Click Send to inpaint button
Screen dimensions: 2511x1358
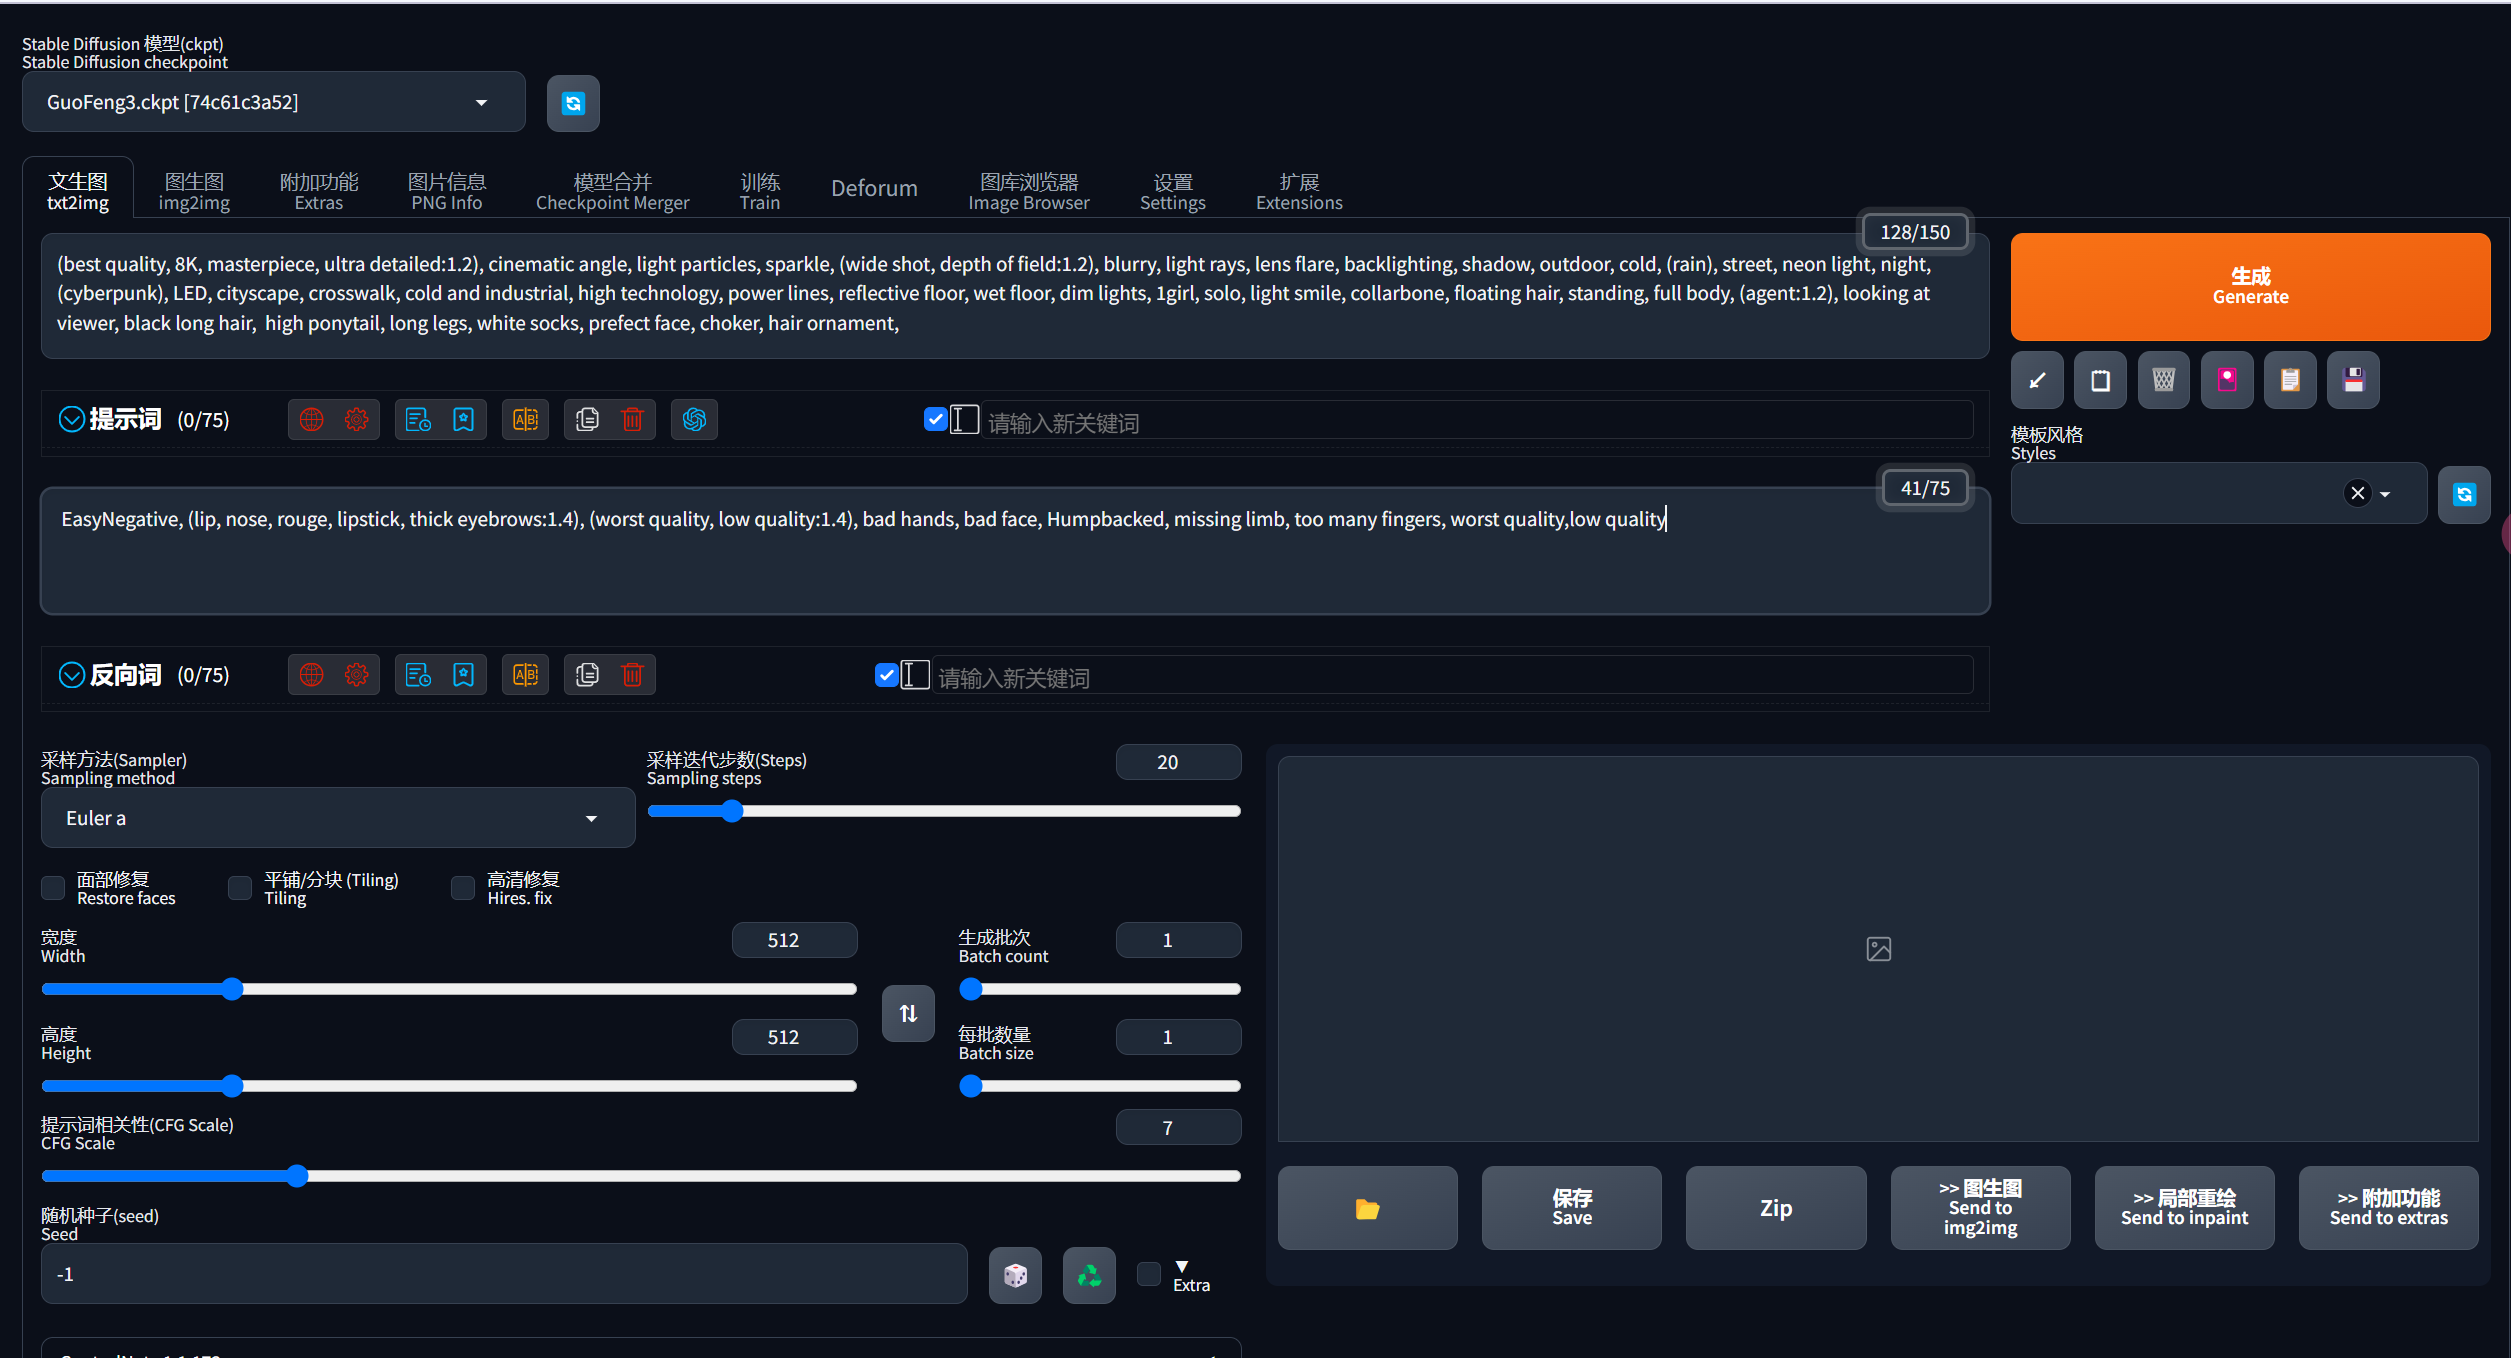(x=2184, y=1208)
